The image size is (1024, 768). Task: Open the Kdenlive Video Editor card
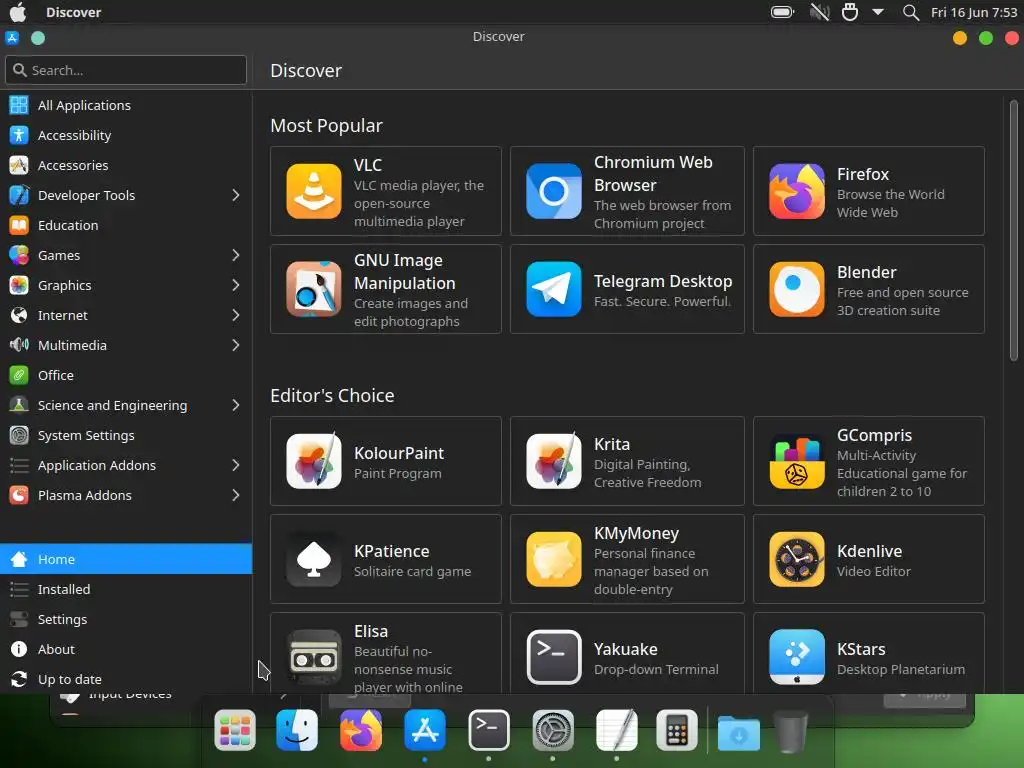click(x=869, y=559)
